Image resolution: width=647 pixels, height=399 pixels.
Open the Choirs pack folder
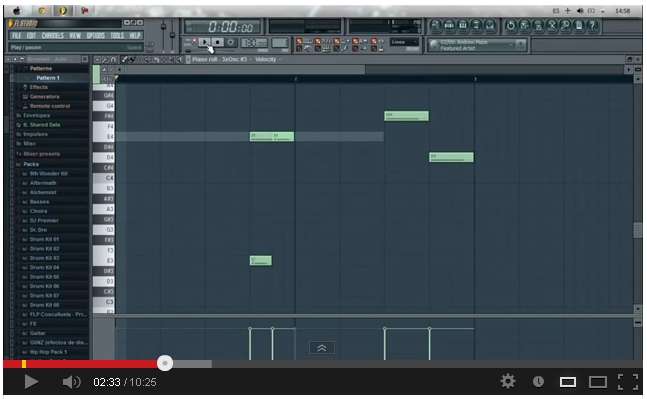coord(38,211)
